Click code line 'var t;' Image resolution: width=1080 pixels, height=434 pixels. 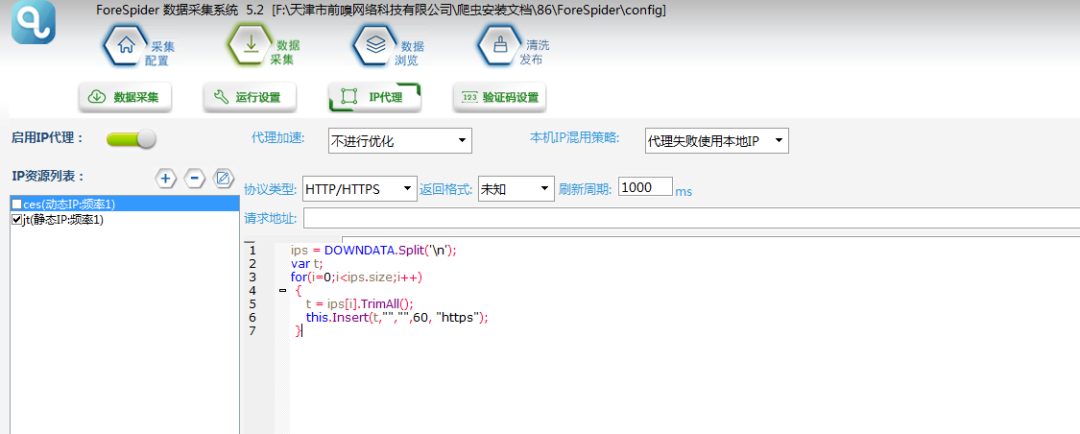[x=307, y=264]
